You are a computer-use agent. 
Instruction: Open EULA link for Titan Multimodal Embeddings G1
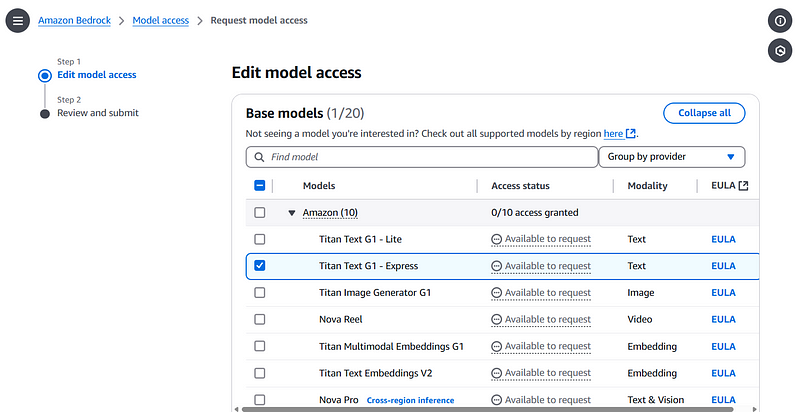point(723,347)
